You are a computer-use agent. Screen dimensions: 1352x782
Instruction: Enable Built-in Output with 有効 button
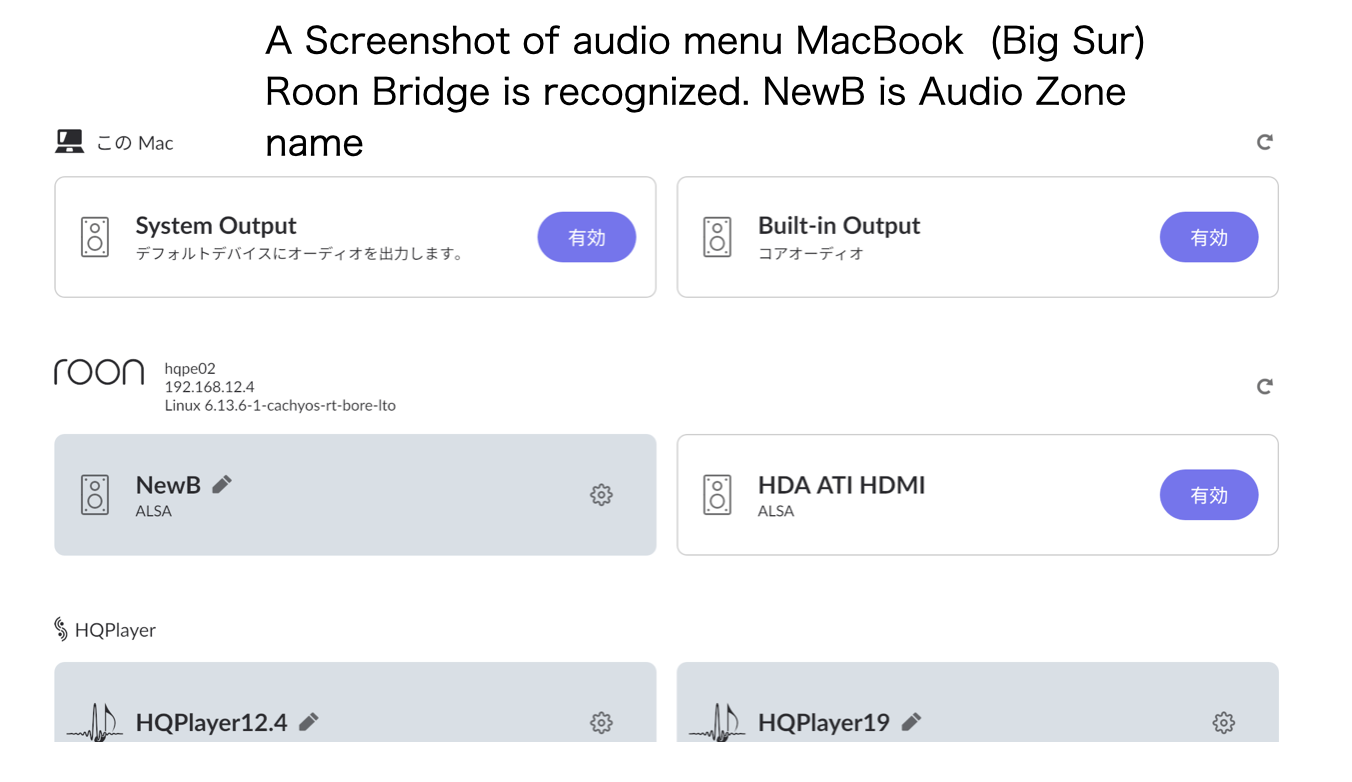[x=1209, y=237]
